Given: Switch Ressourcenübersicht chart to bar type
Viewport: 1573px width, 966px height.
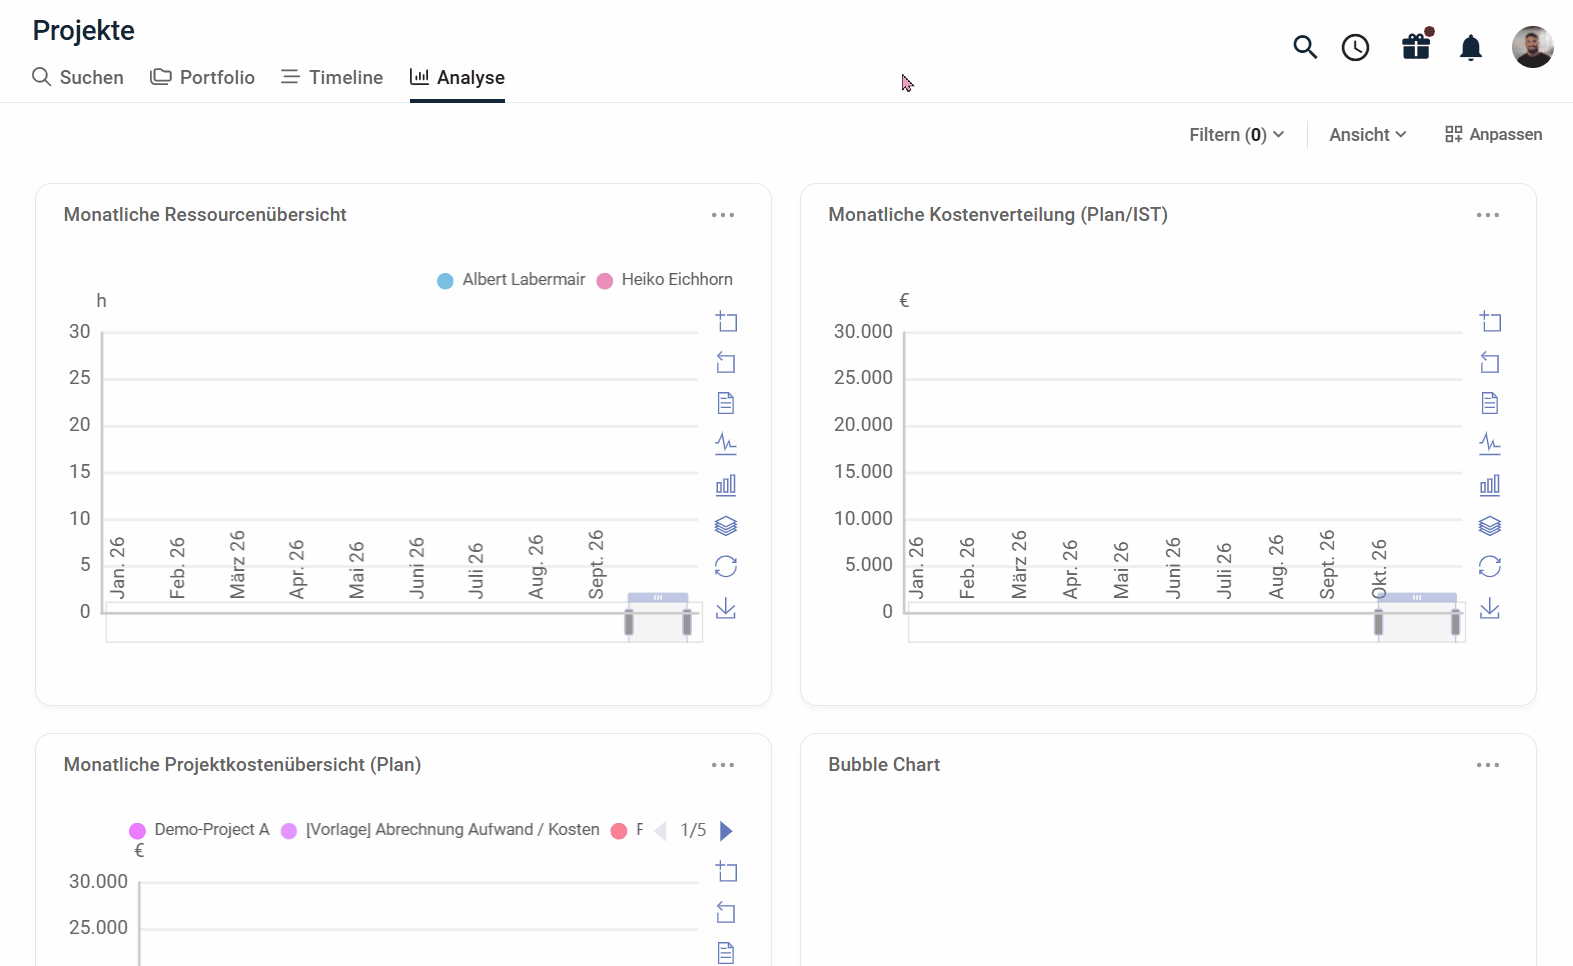Looking at the screenshot, I should click(x=726, y=485).
